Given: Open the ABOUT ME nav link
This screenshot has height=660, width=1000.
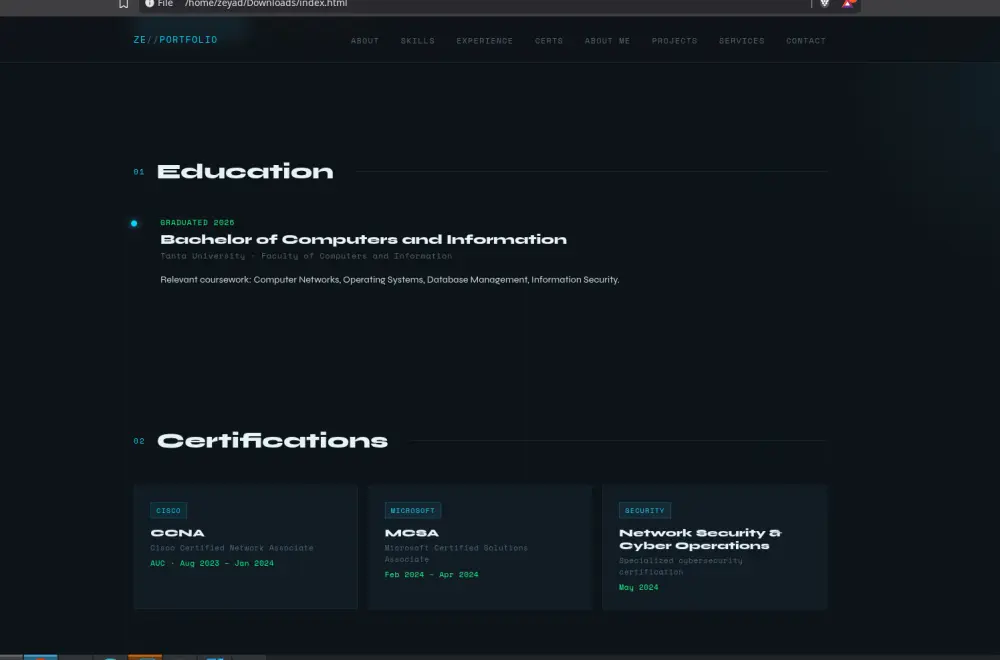Looking at the screenshot, I should click(607, 41).
